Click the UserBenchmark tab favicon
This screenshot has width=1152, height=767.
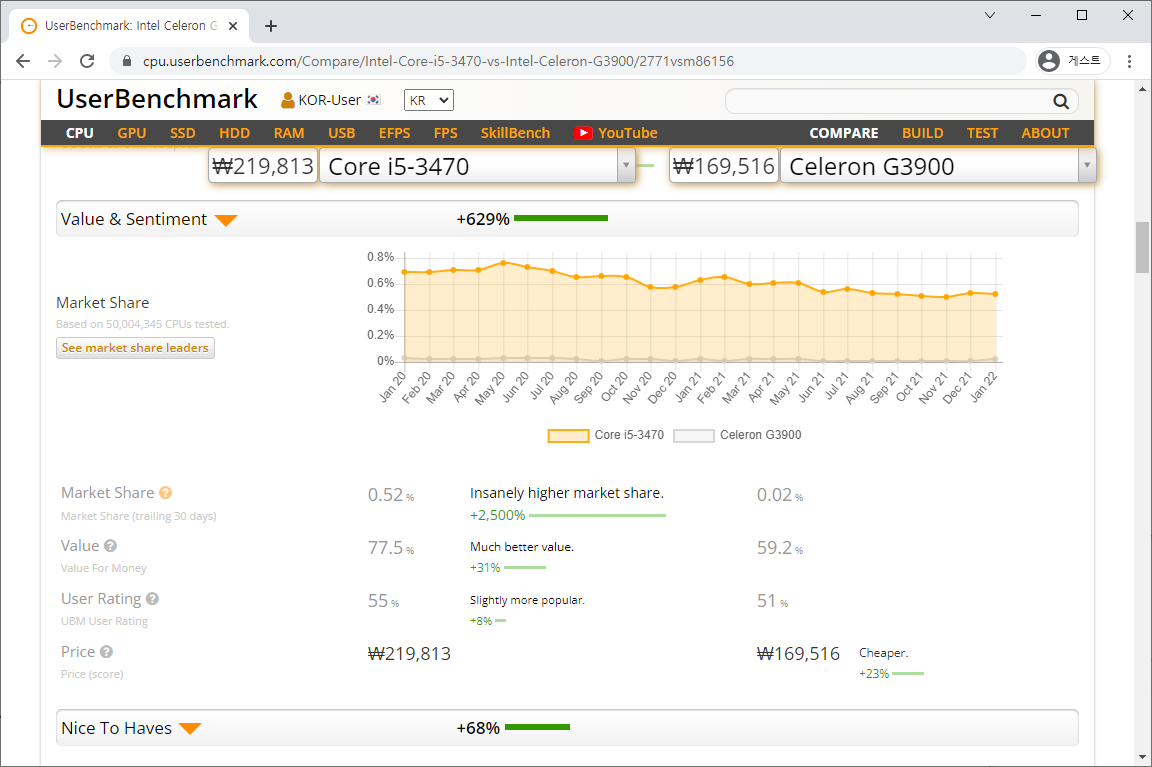pyautogui.click(x=29, y=26)
